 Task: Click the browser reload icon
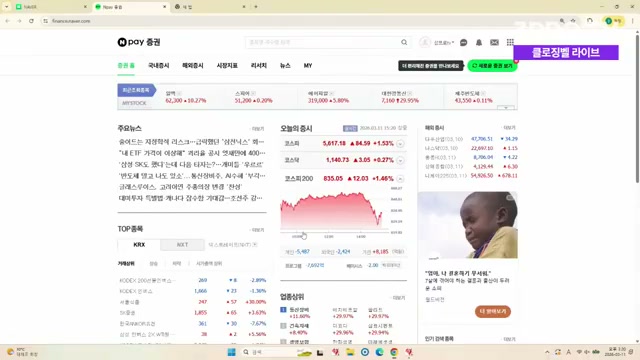point(31,21)
